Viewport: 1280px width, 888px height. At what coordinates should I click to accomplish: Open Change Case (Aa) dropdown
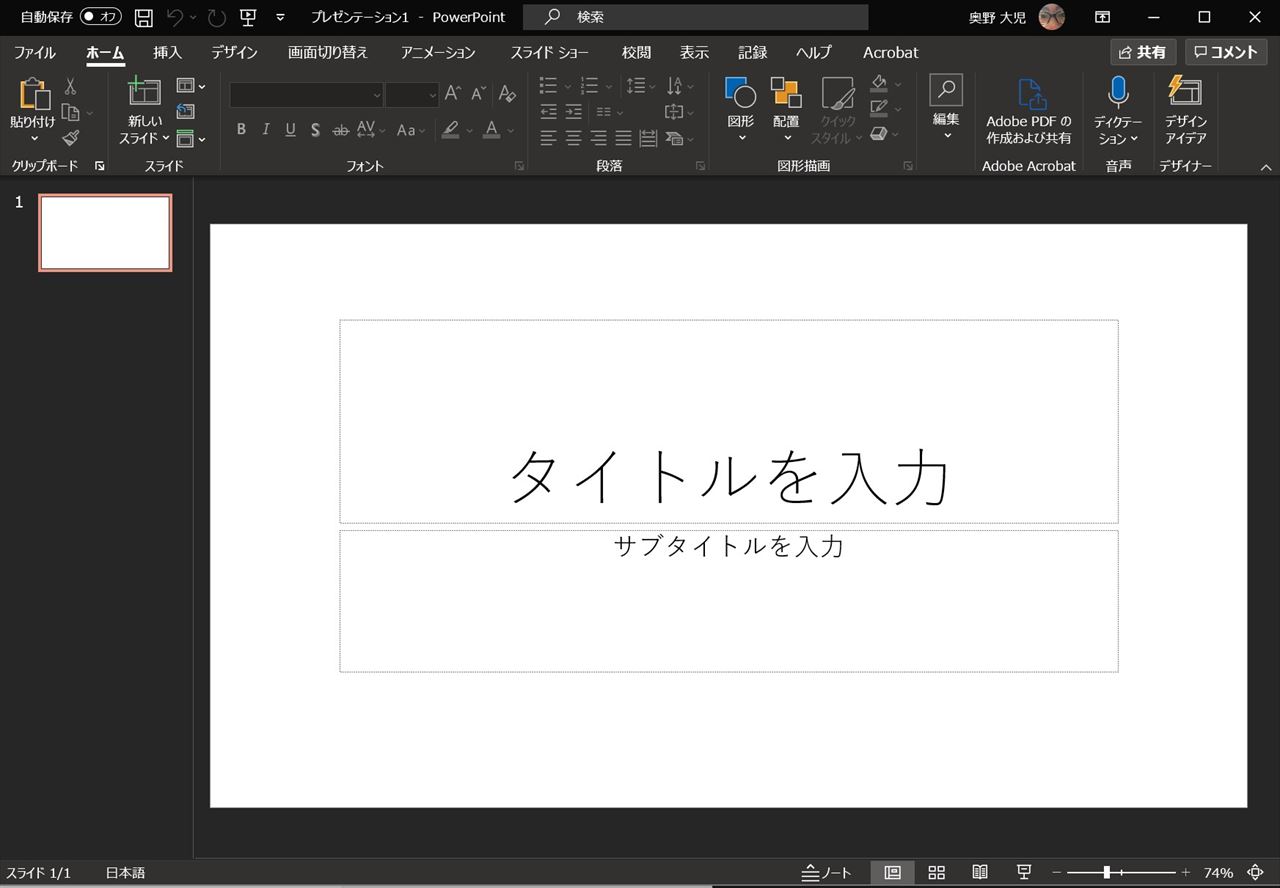point(410,130)
